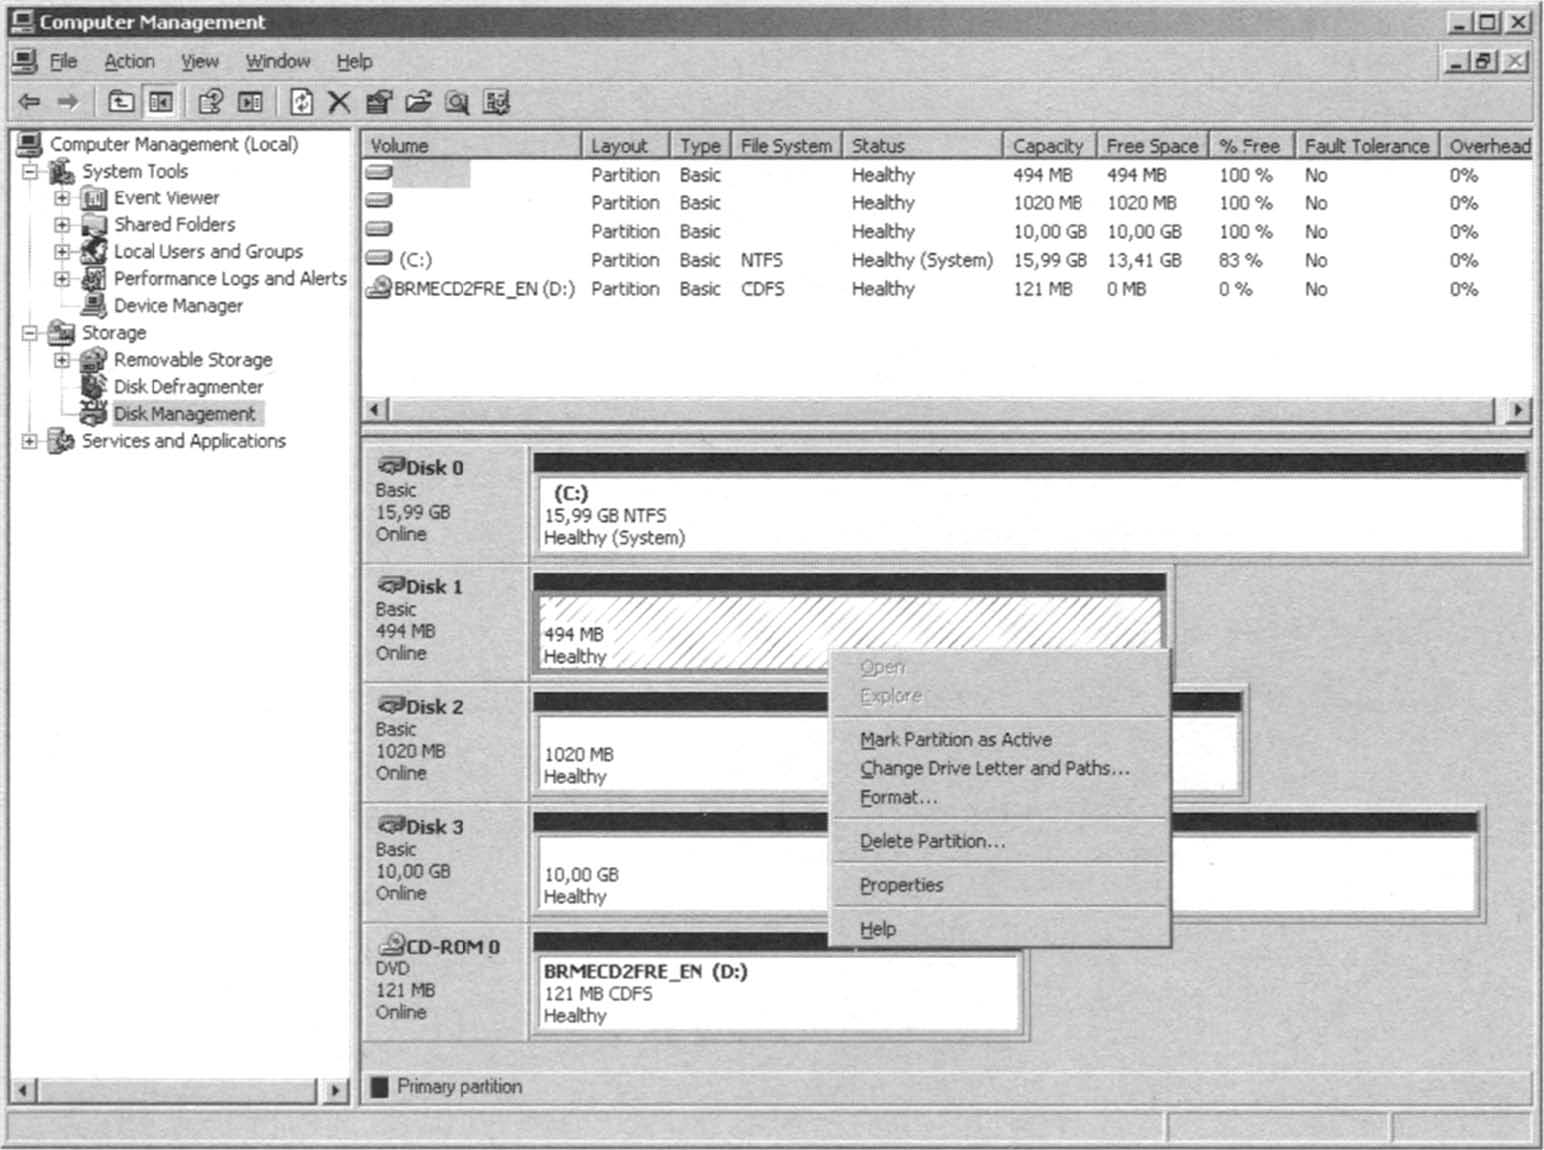Expand the Event Viewer node

62,198
